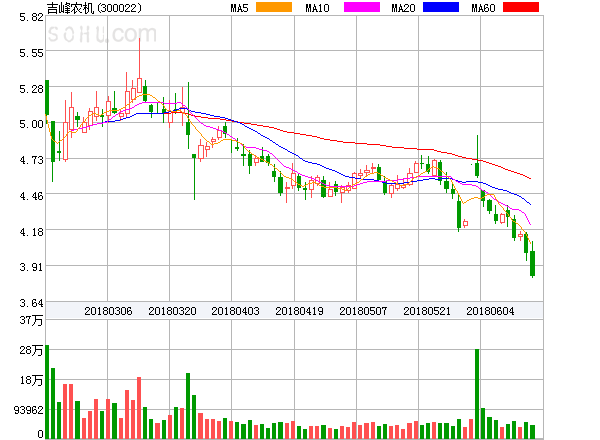Click the 20180604 date label
Screen dimensions: 600x440
pos(490,311)
